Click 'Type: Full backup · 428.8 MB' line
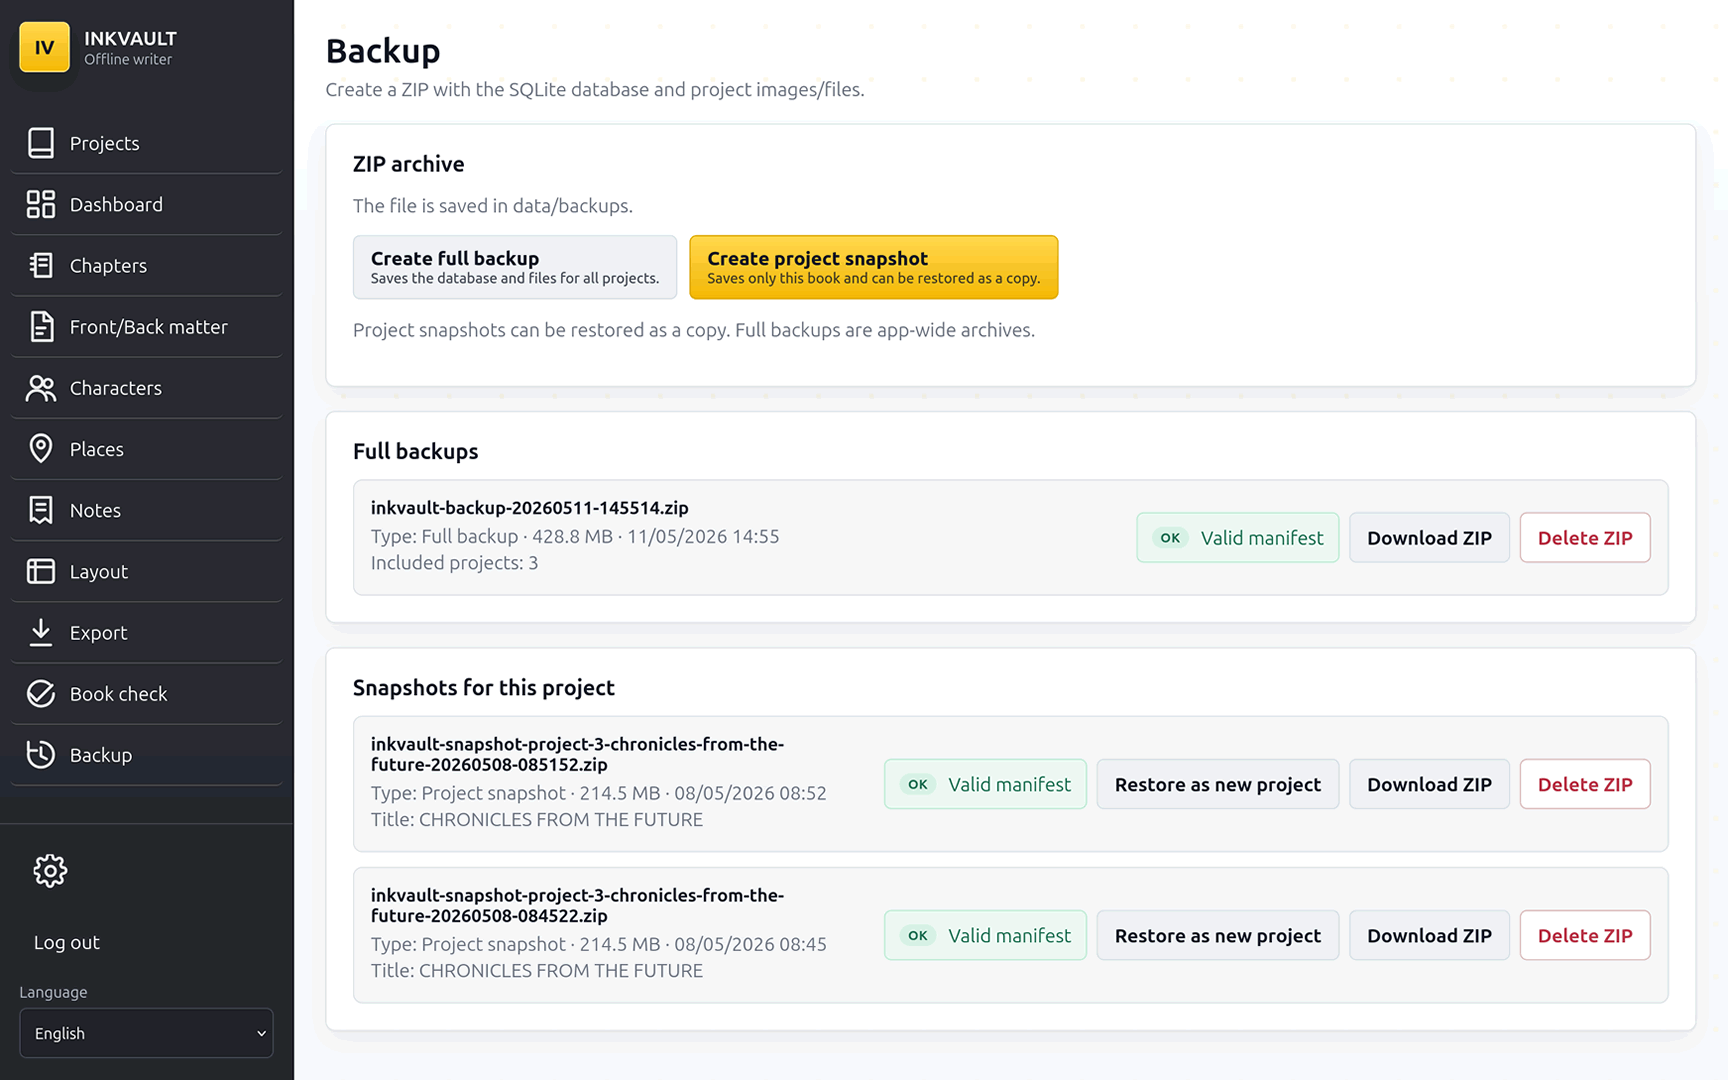The height and width of the screenshot is (1080, 1728). coord(575,536)
